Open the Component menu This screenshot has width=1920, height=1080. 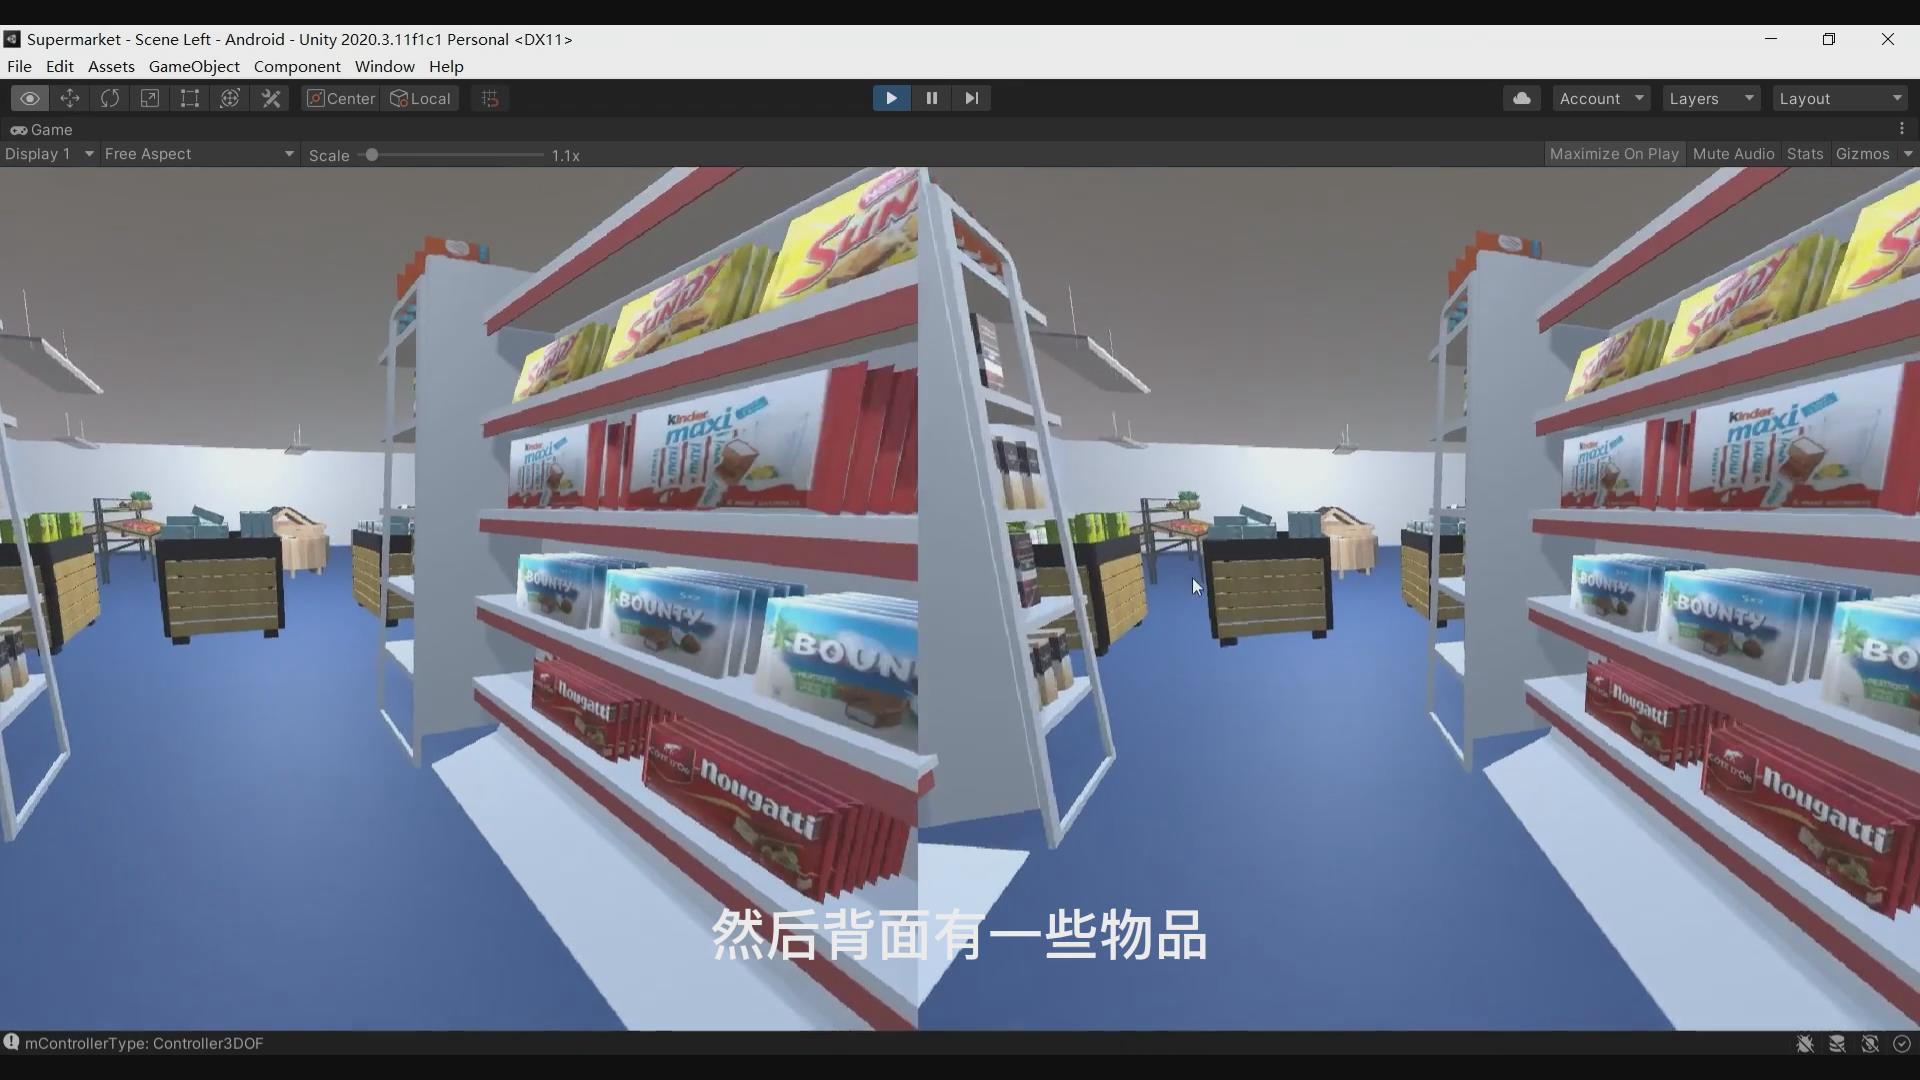(297, 66)
